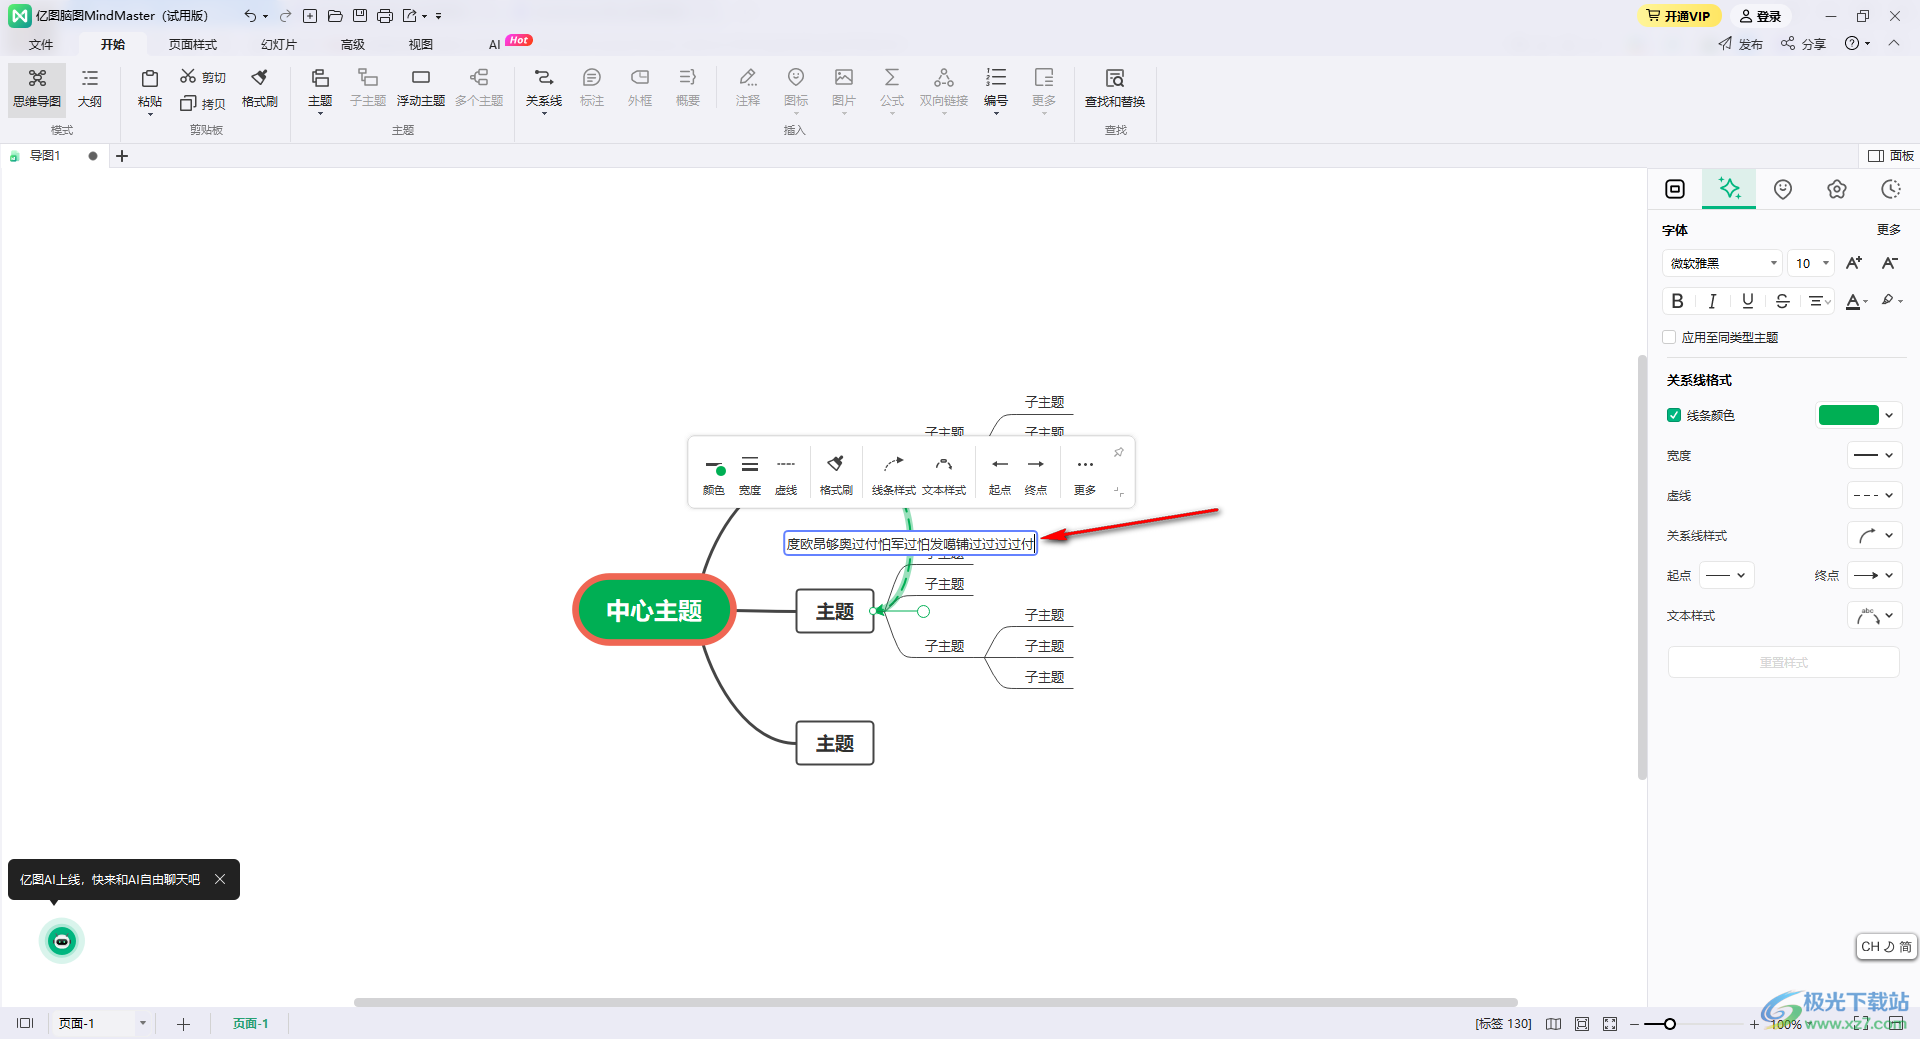1920x1040 pixels.
Task: Uncheck the line color (线条颜色) checkbox
Action: click(1674, 415)
